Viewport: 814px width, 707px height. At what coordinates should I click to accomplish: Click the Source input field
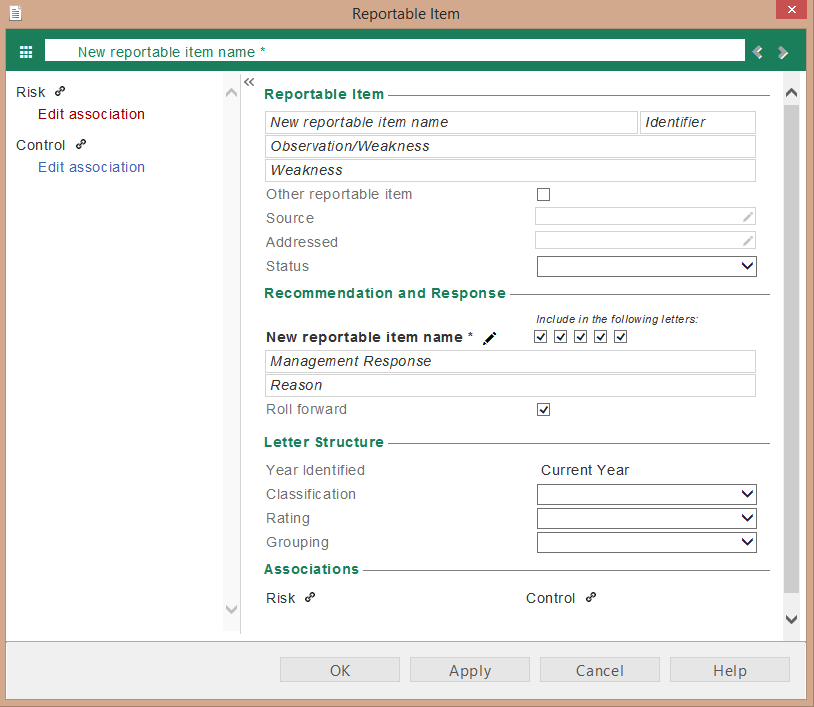pos(645,216)
